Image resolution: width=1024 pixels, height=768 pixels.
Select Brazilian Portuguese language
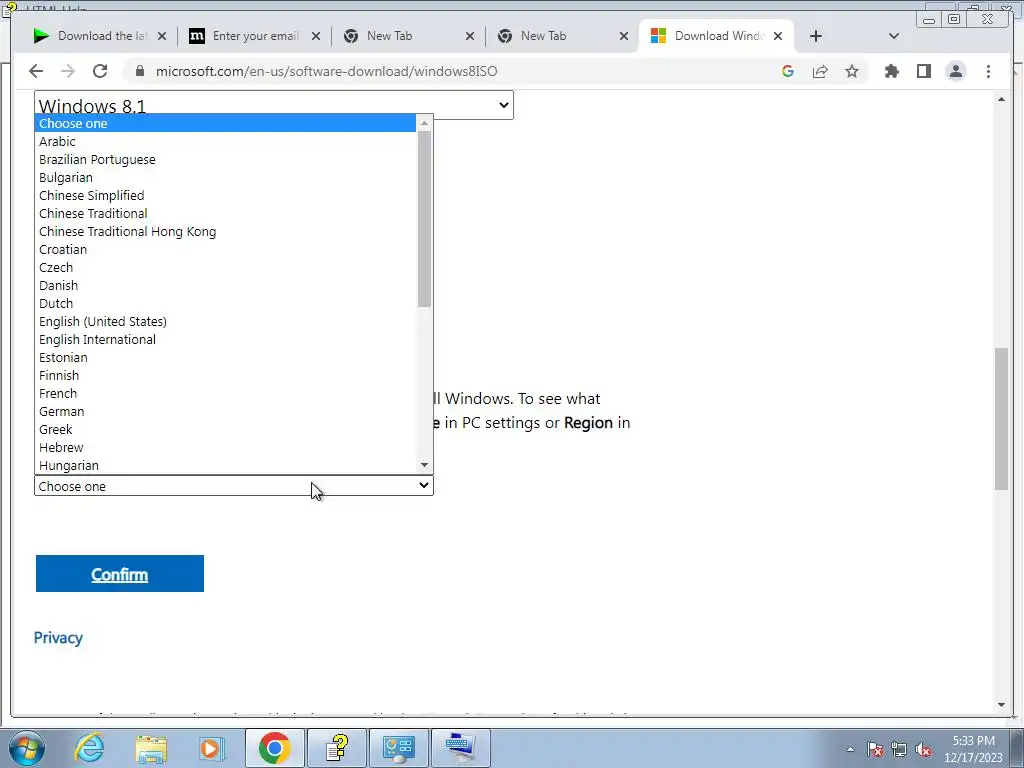pyautogui.click(x=225, y=159)
